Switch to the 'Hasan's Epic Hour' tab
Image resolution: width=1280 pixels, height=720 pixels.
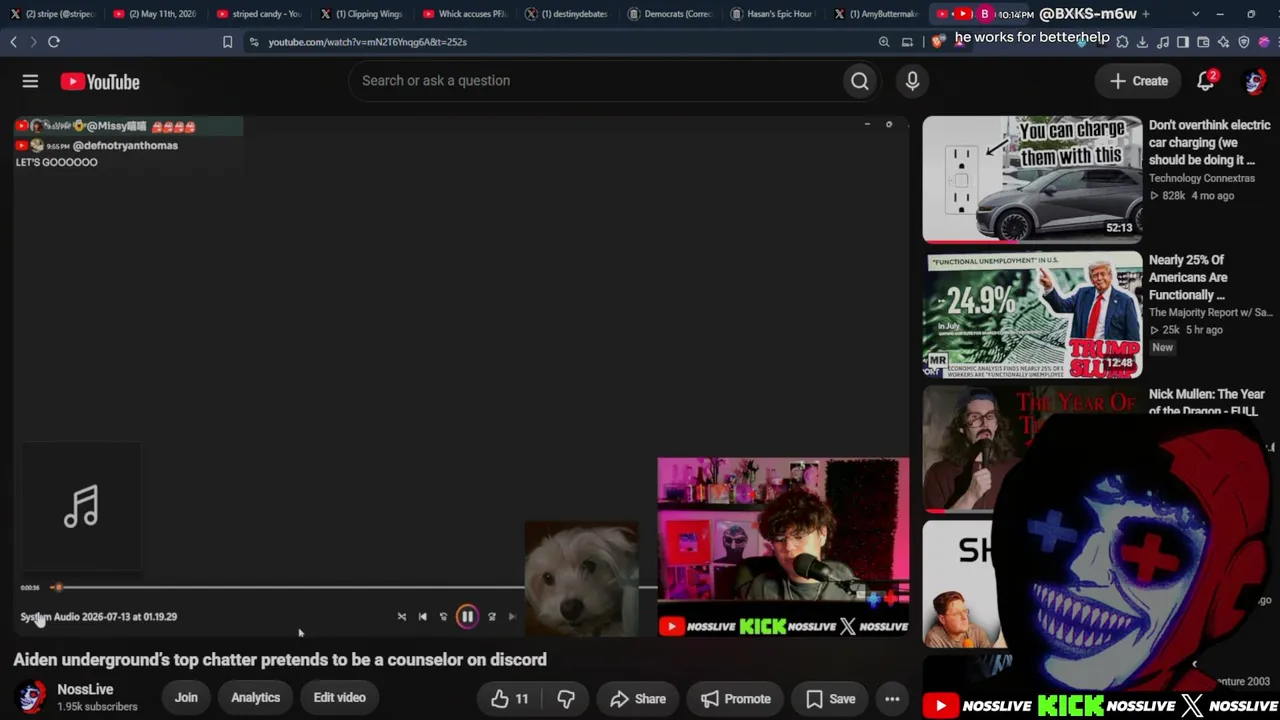[x=773, y=14]
